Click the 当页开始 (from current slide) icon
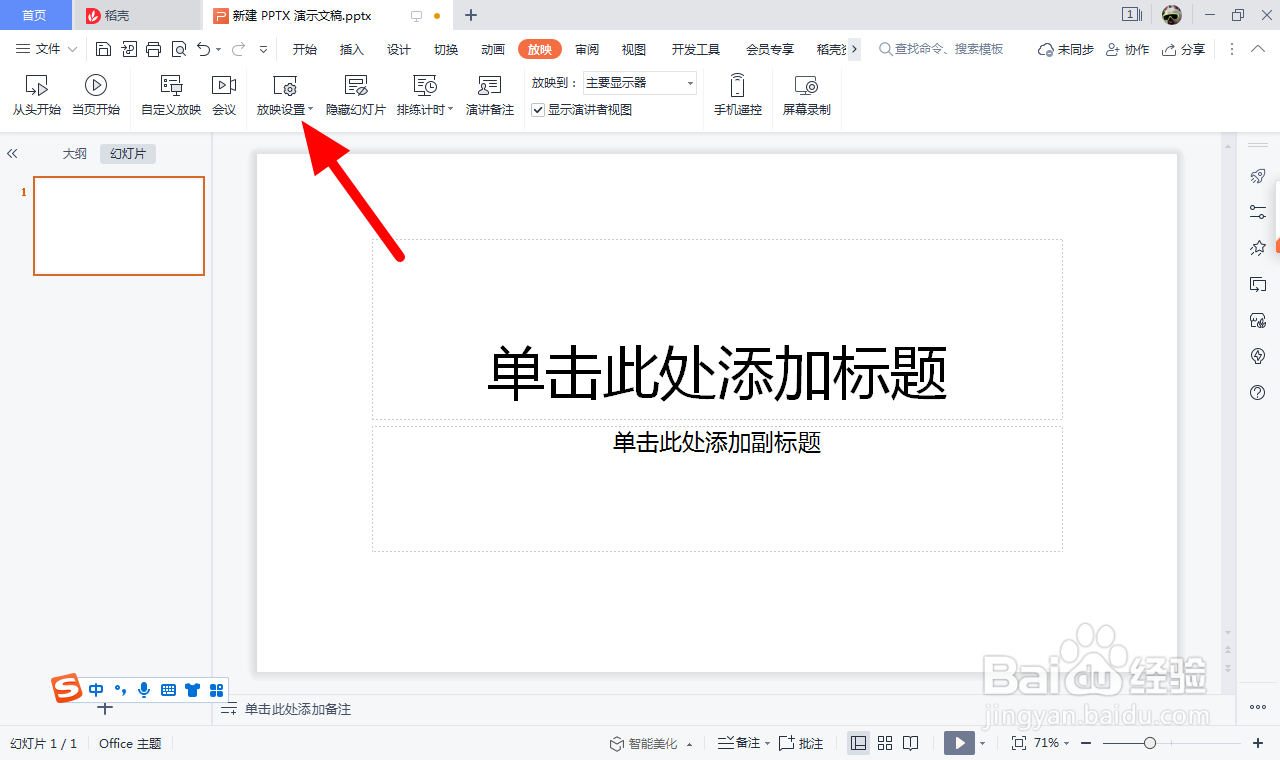This screenshot has height=760, width=1280. 95,93
